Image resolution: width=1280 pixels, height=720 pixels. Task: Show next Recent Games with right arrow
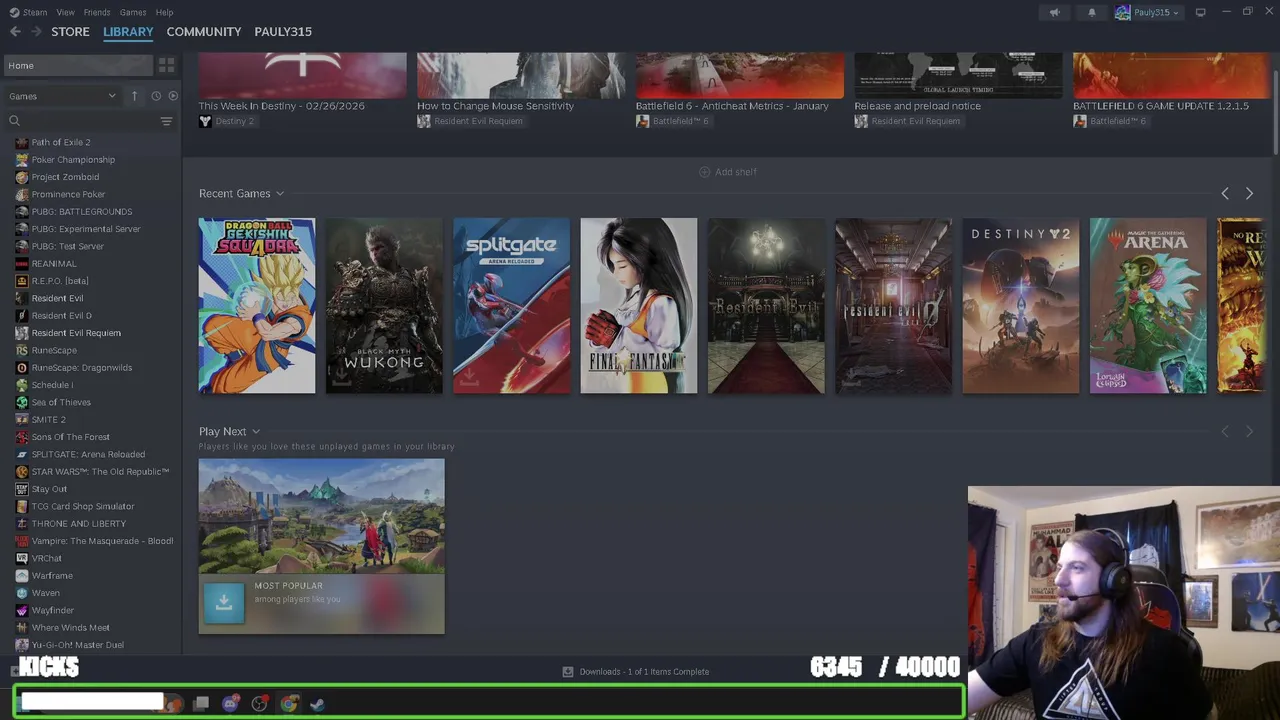tap(1249, 194)
